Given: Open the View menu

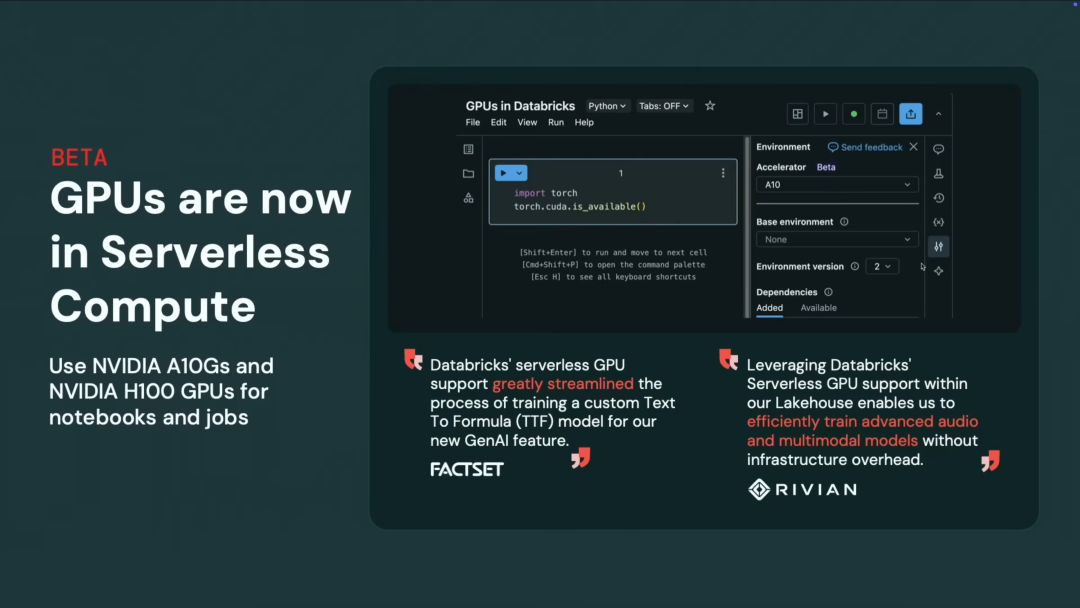Looking at the screenshot, I should 527,123.
